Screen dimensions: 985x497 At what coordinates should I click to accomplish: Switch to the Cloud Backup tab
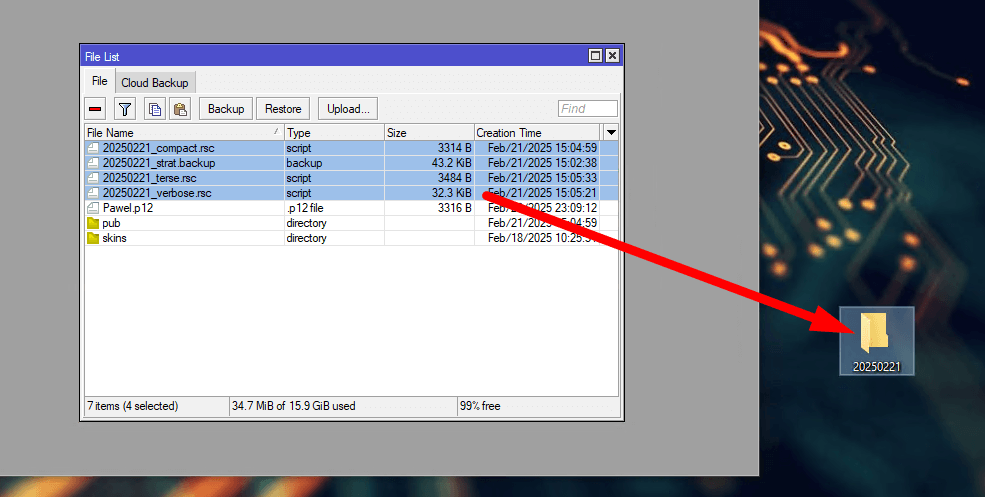click(x=155, y=83)
